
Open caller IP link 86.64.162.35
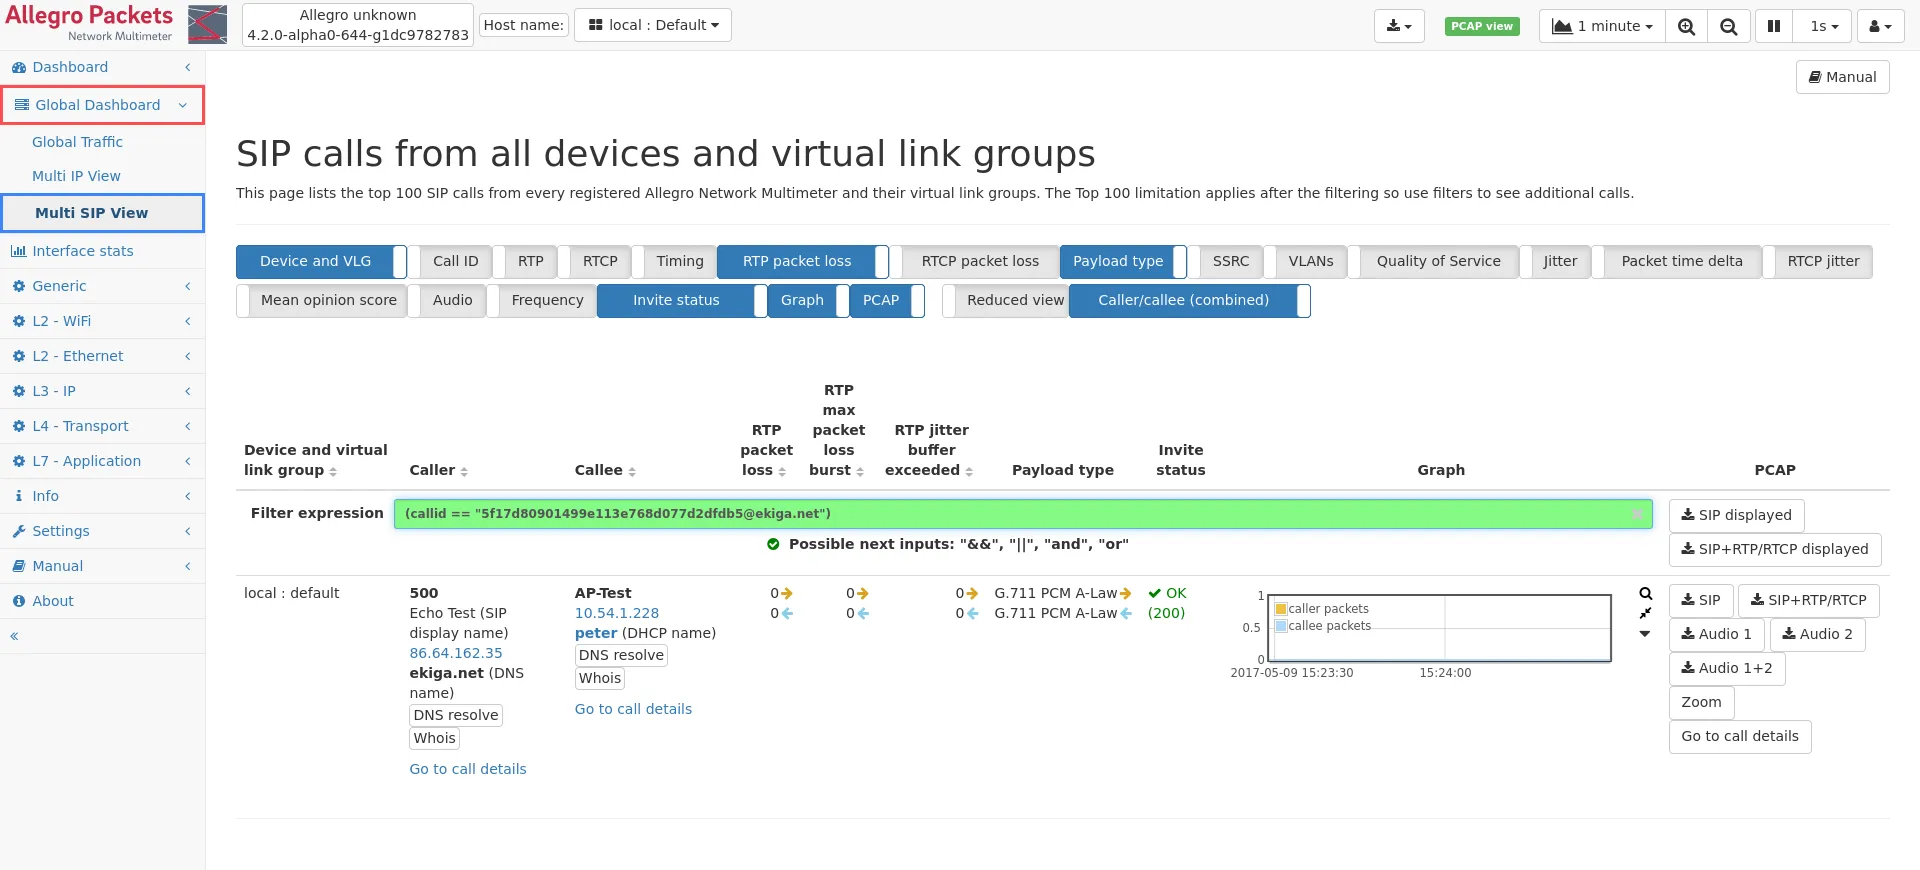[456, 653]
